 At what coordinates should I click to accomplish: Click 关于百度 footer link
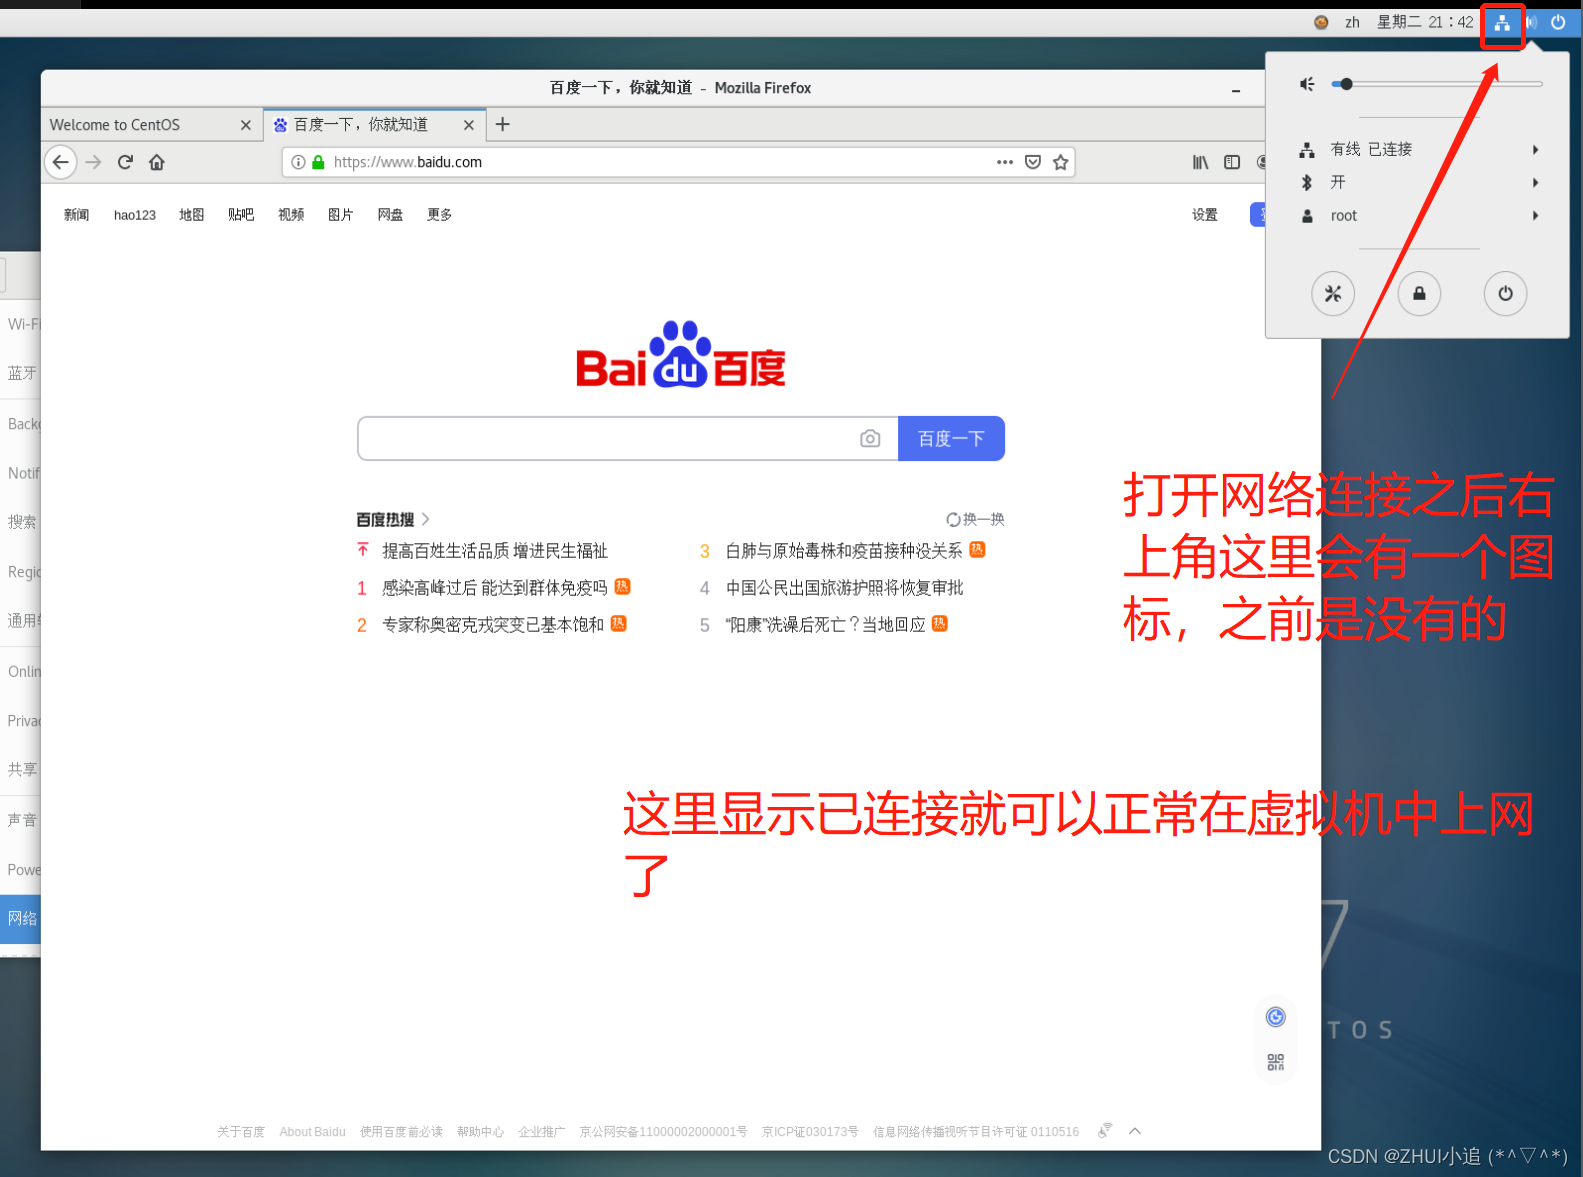[x=241, y=1132]
